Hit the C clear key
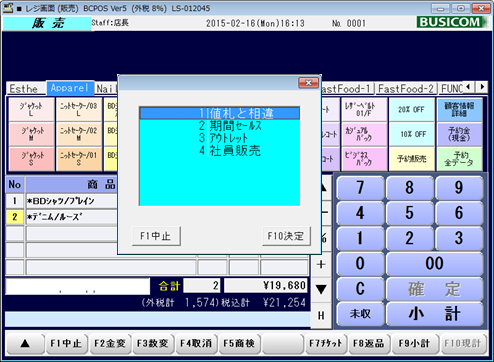The height and width of the screenshot is (362, 494). (x=360, y=289)
